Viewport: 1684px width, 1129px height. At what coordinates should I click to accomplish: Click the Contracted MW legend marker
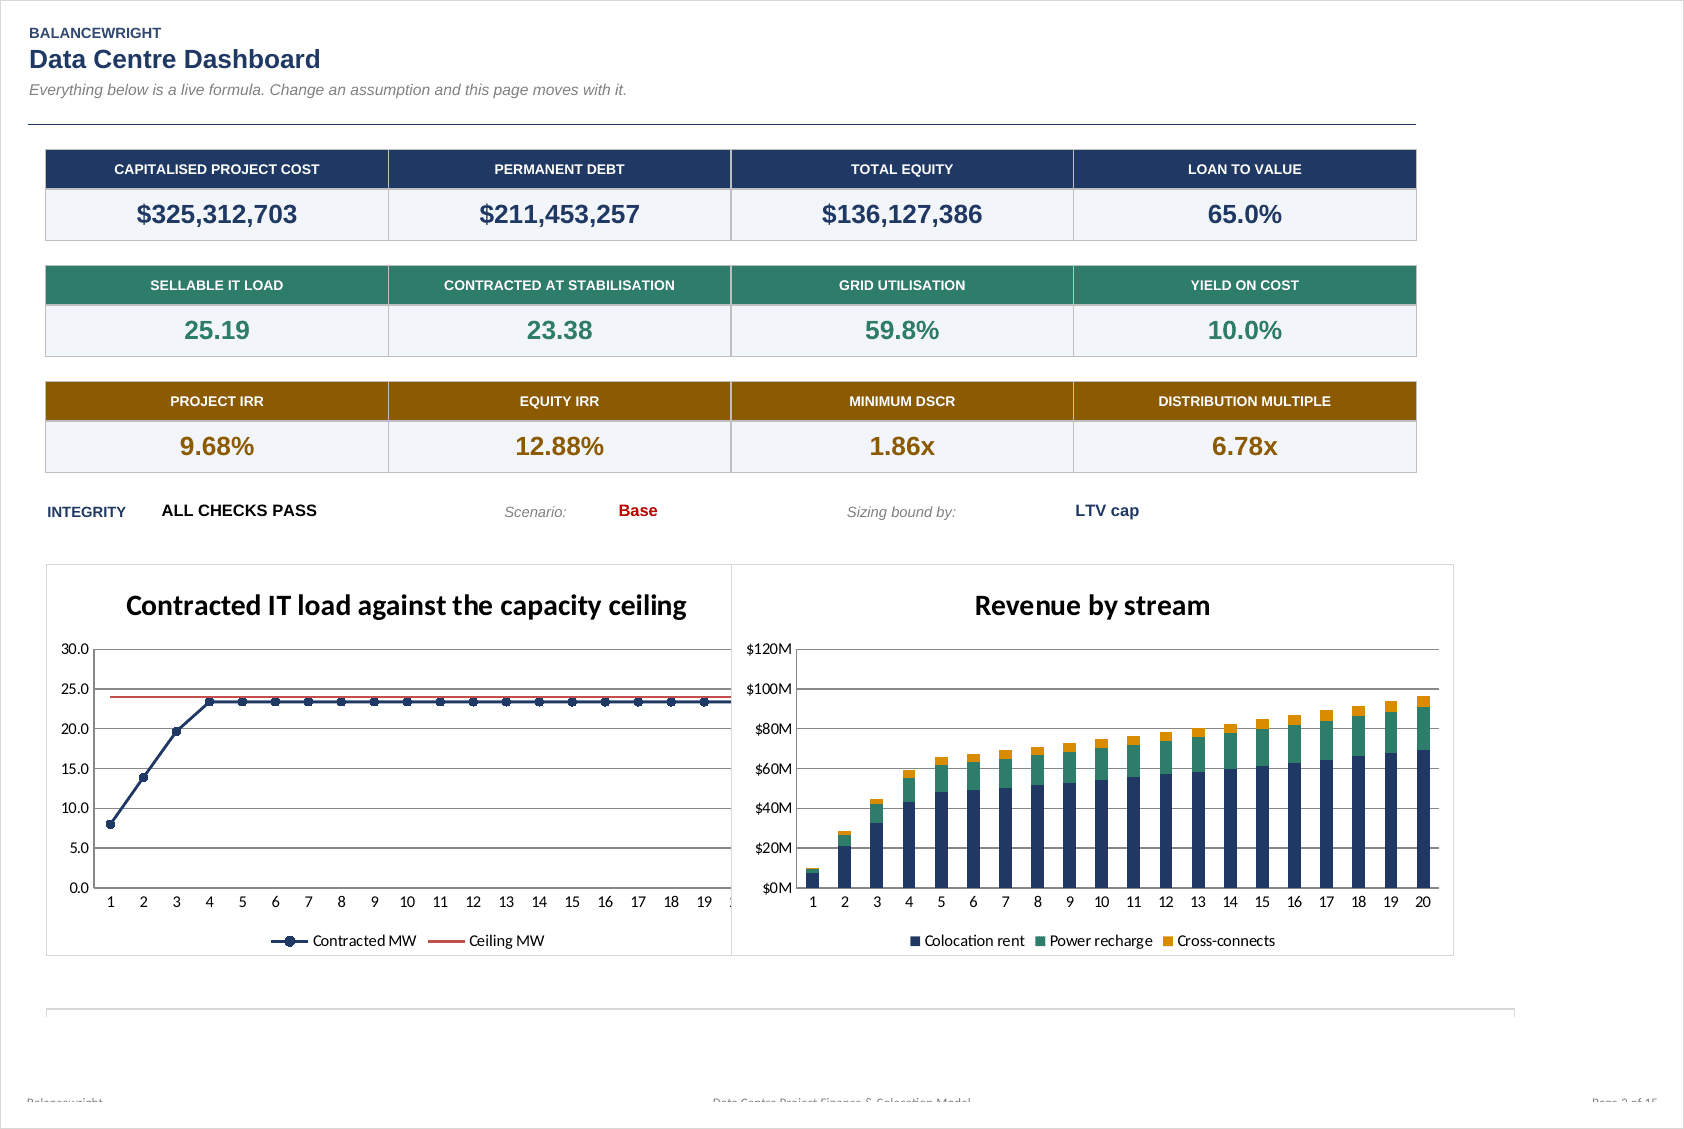(x=289, y=941)
